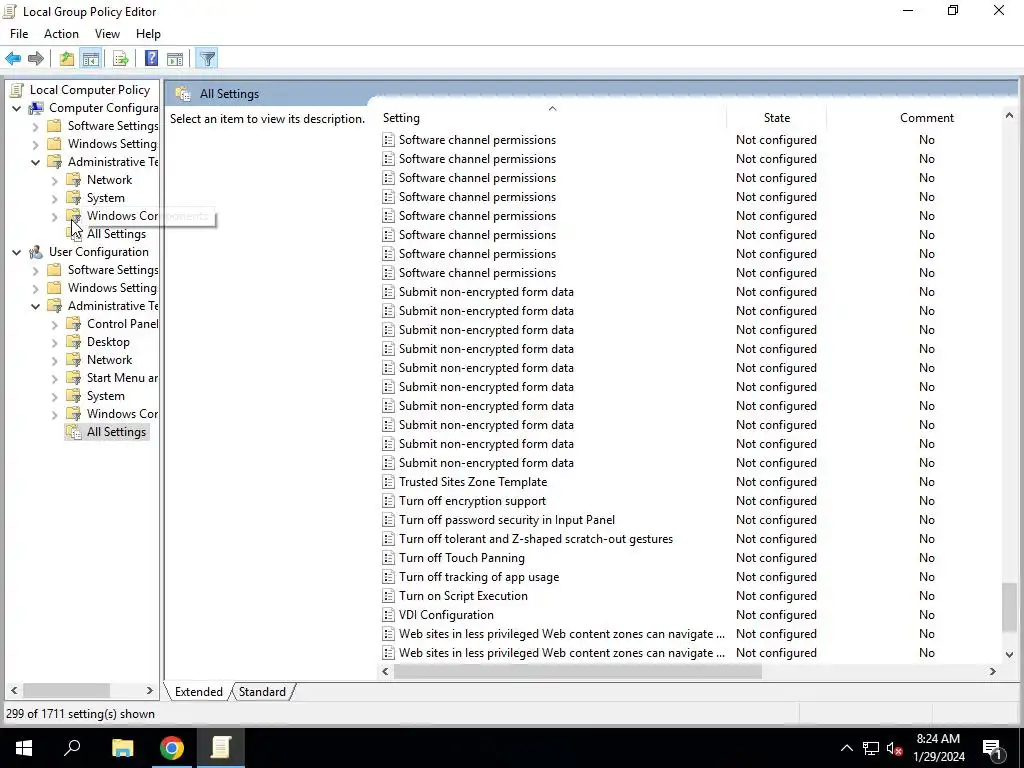Show hidden tray icons chevron
The image size is (1024, 768).
(x=846, y=748)
